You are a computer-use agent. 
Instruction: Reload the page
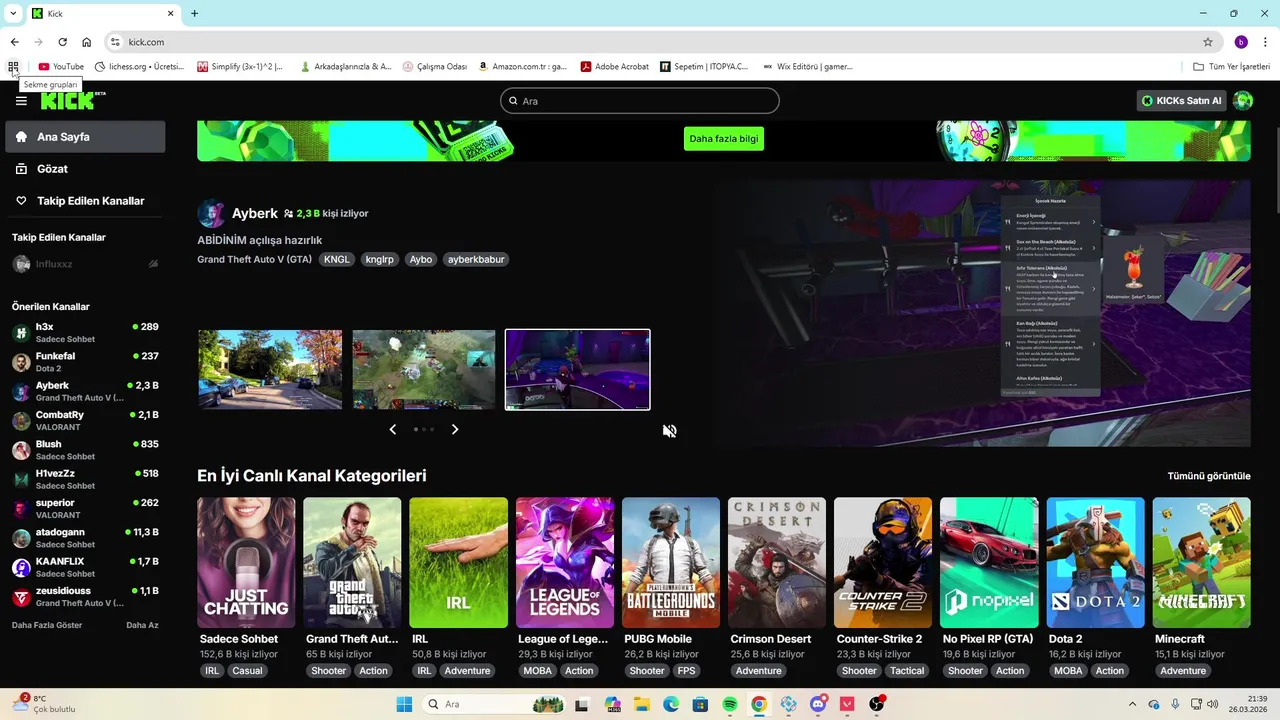click(x=62, y=42)
